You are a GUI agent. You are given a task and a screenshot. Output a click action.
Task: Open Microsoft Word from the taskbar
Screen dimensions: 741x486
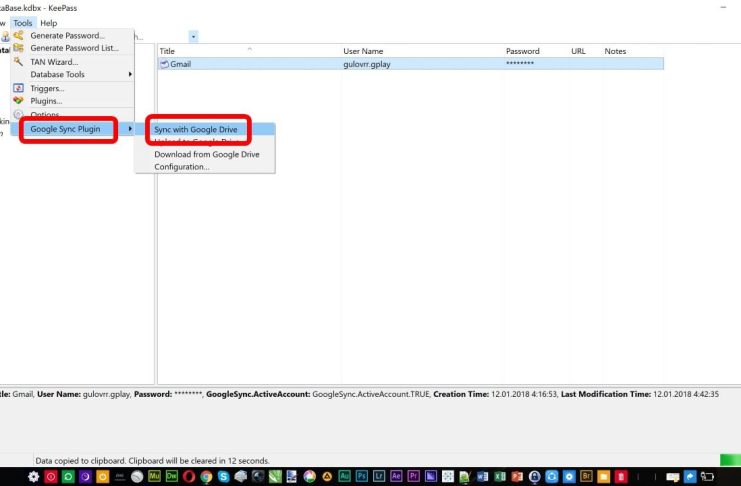tap(483, 477)
